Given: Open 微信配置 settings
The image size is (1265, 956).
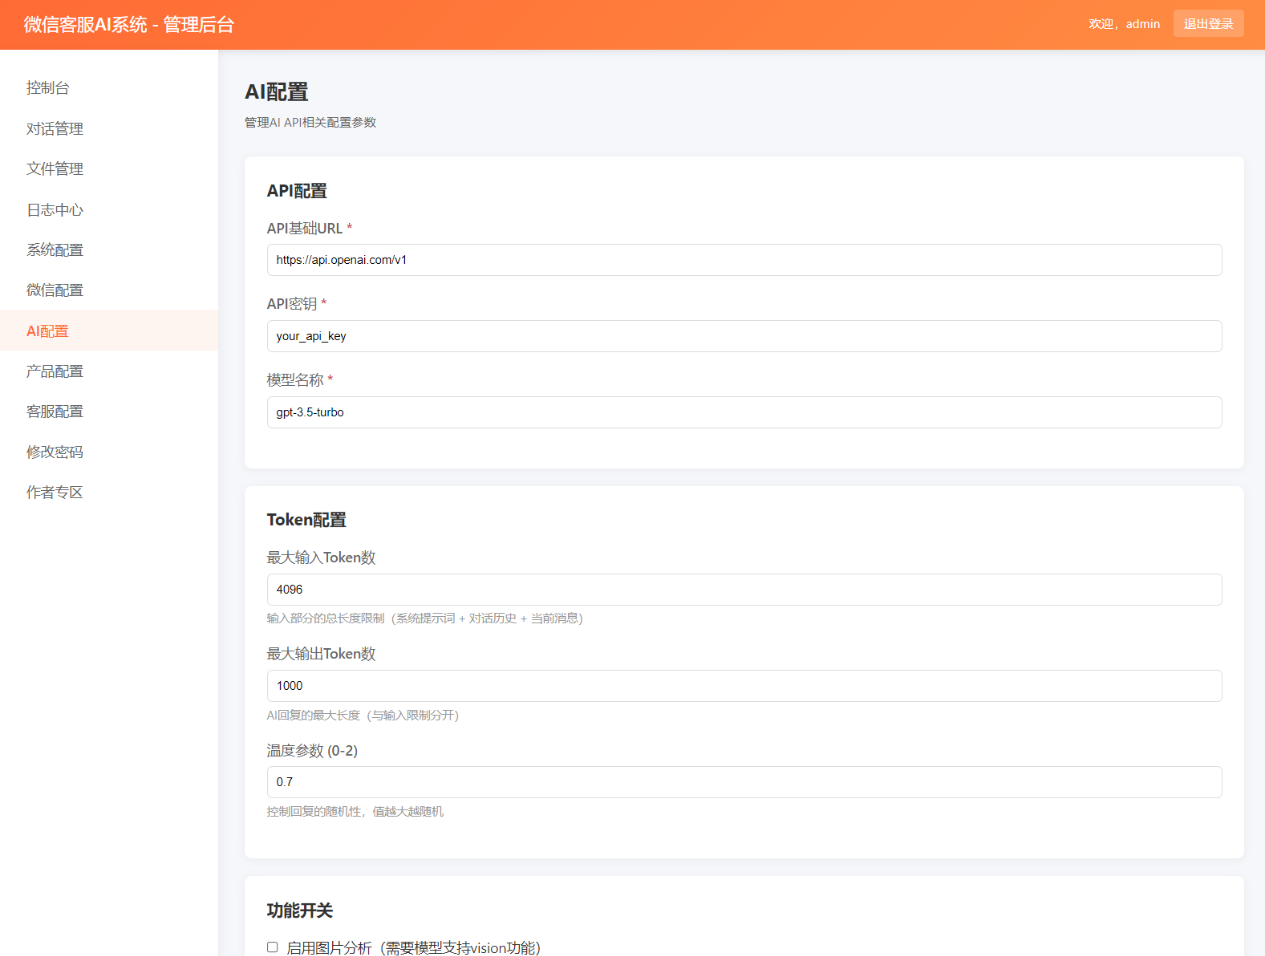Looking at the screenshot, I should click(55, 290).
